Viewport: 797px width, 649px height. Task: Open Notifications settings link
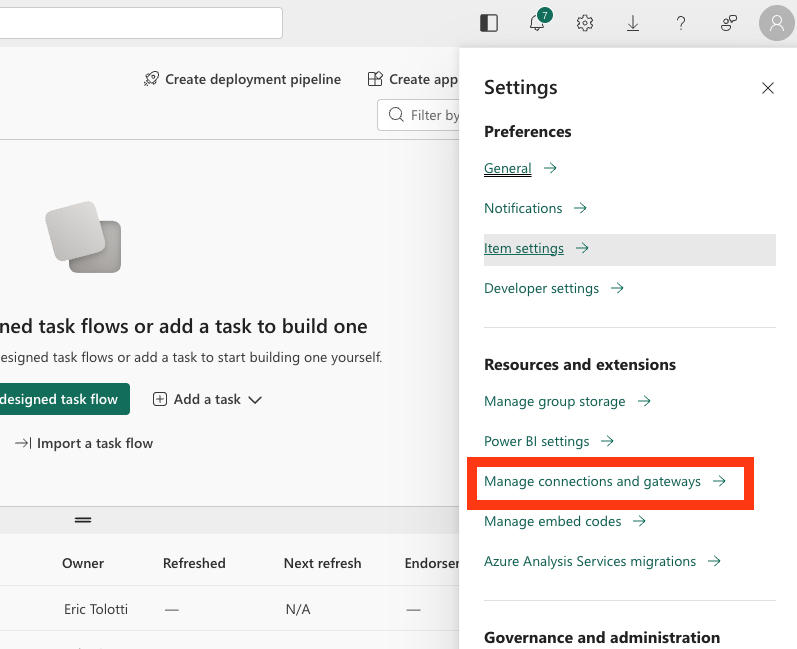[523, 209]
